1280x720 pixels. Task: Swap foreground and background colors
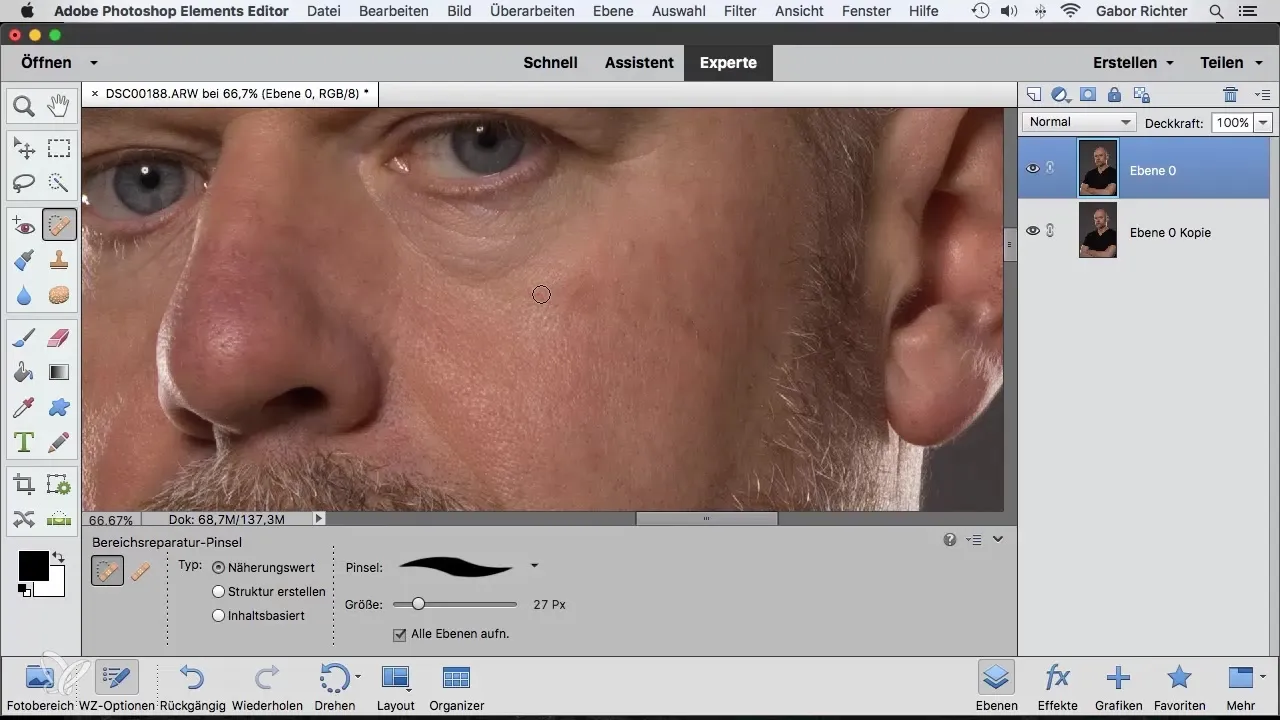coord(58,557)
